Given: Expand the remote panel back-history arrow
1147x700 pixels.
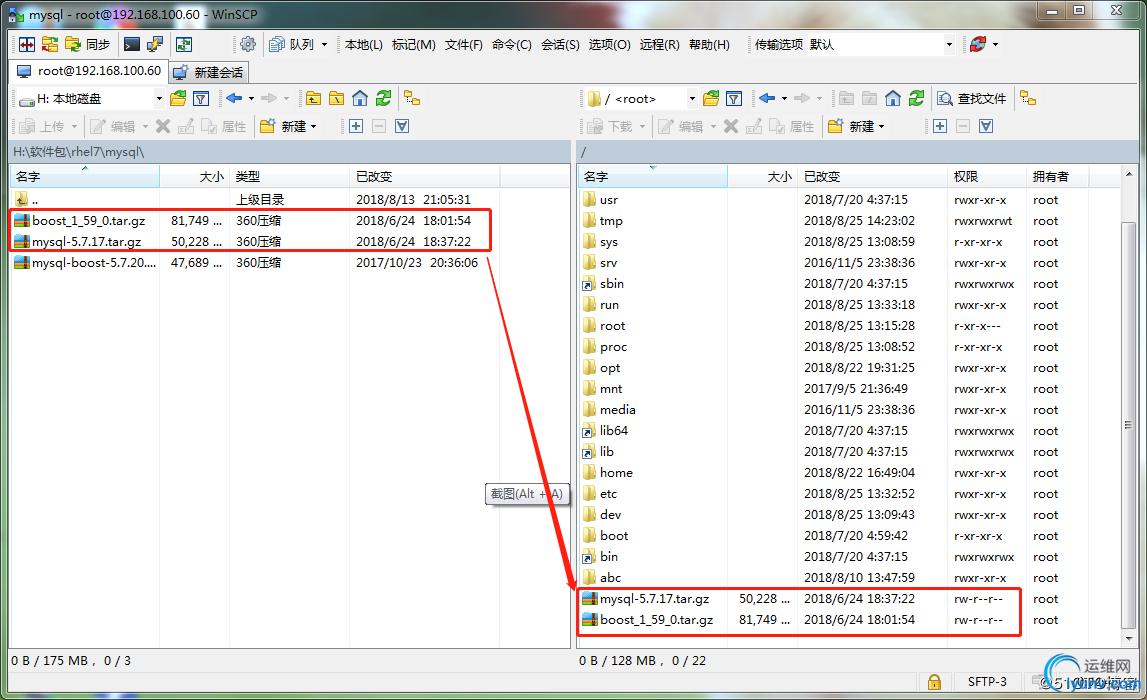Looking at the screenshot, I should pos(785,98).
